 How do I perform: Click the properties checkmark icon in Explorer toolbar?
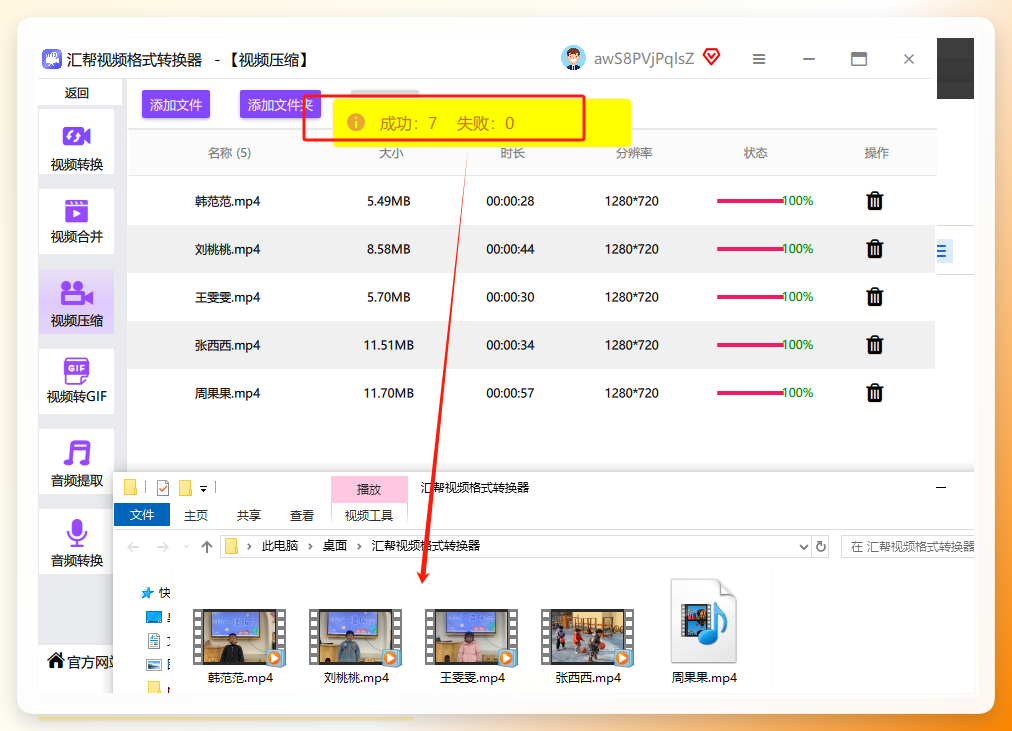point(163,488)
